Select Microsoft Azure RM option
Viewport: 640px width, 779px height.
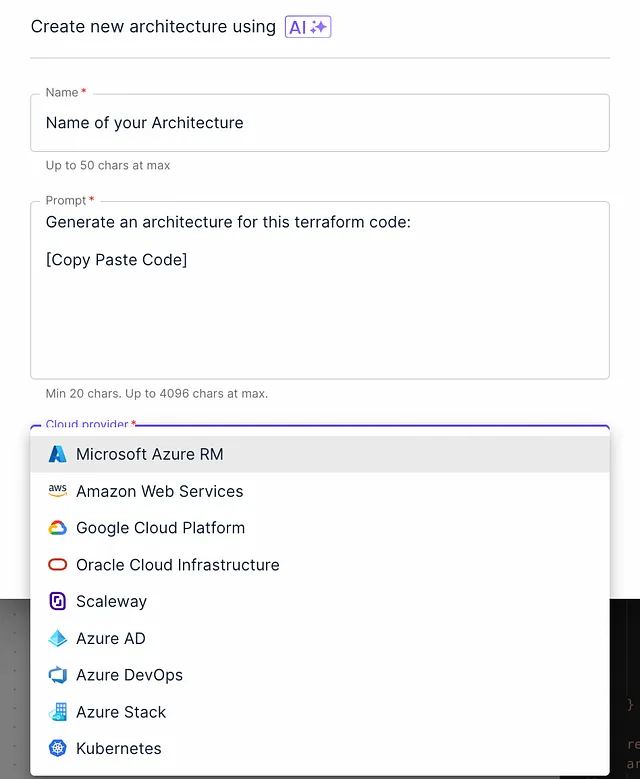pos(320,454)
